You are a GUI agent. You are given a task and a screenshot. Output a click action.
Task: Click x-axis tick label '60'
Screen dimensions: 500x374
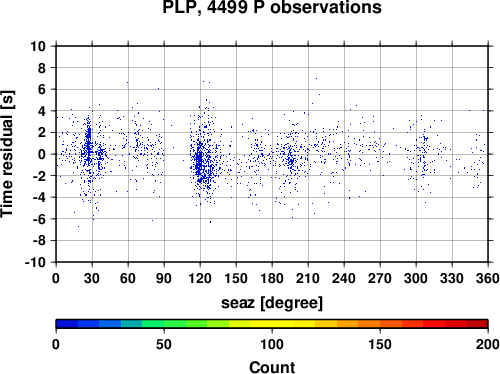pos(128,278)
